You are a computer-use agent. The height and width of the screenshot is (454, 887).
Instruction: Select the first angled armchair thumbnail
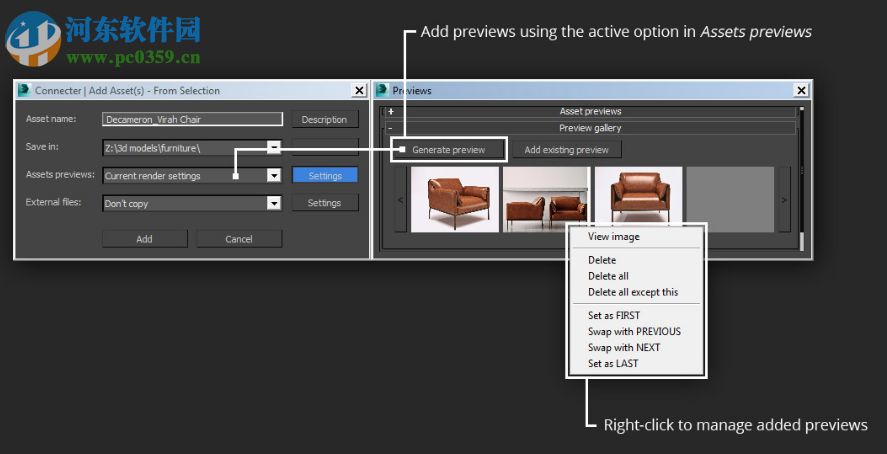455,199
